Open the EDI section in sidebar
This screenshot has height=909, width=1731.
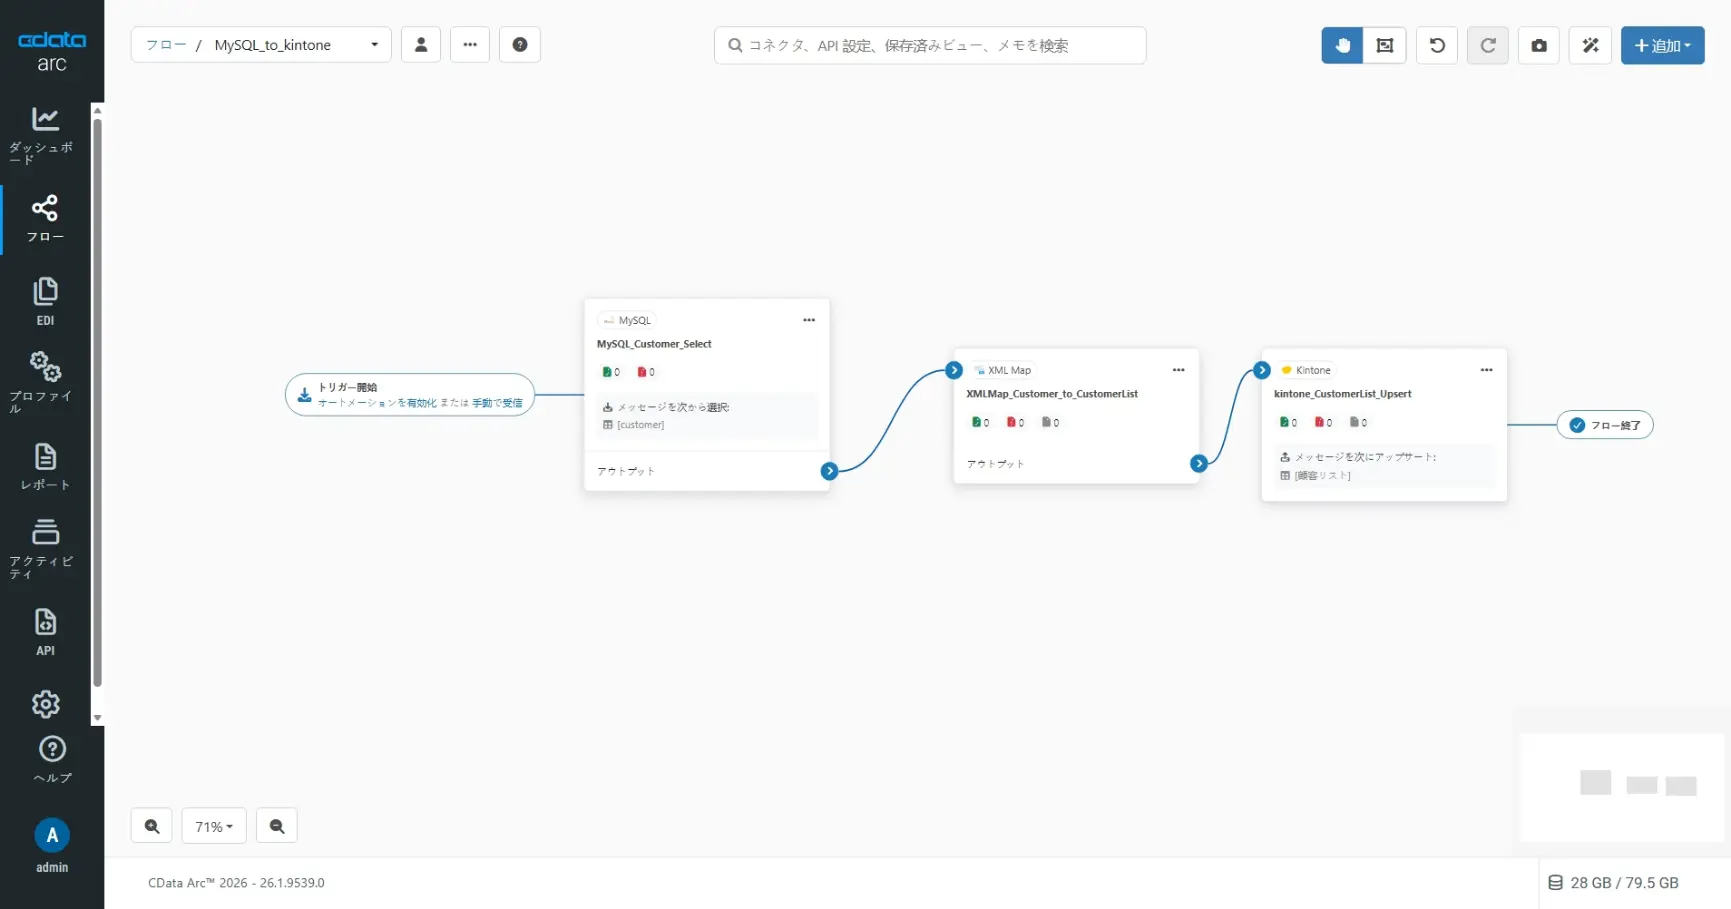click(45, 301)
